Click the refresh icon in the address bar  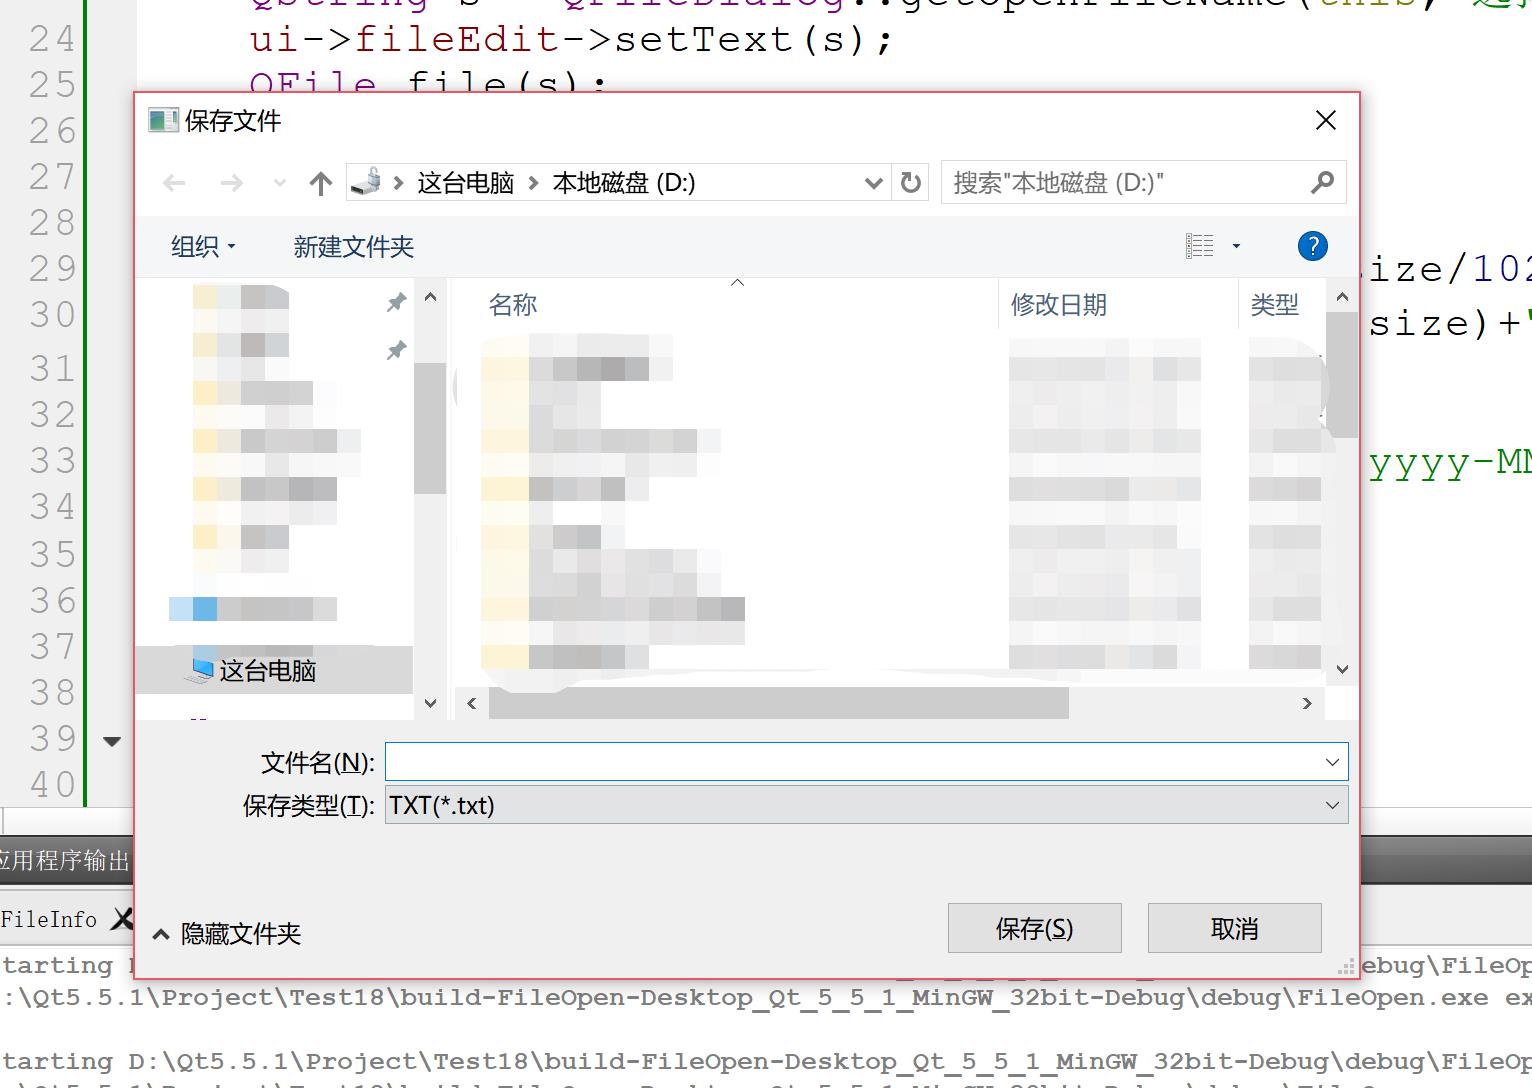point(910,182)
